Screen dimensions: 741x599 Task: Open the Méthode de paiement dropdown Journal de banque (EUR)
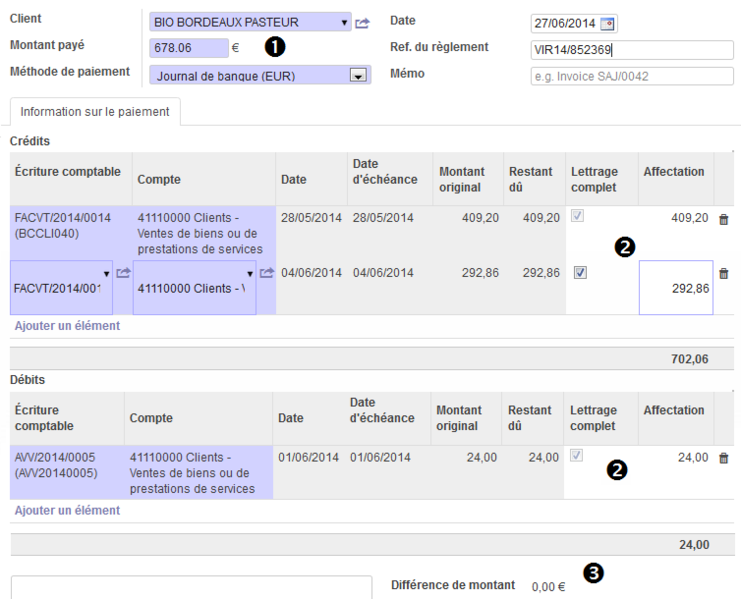pyautogui.click(x=358, y=76)
